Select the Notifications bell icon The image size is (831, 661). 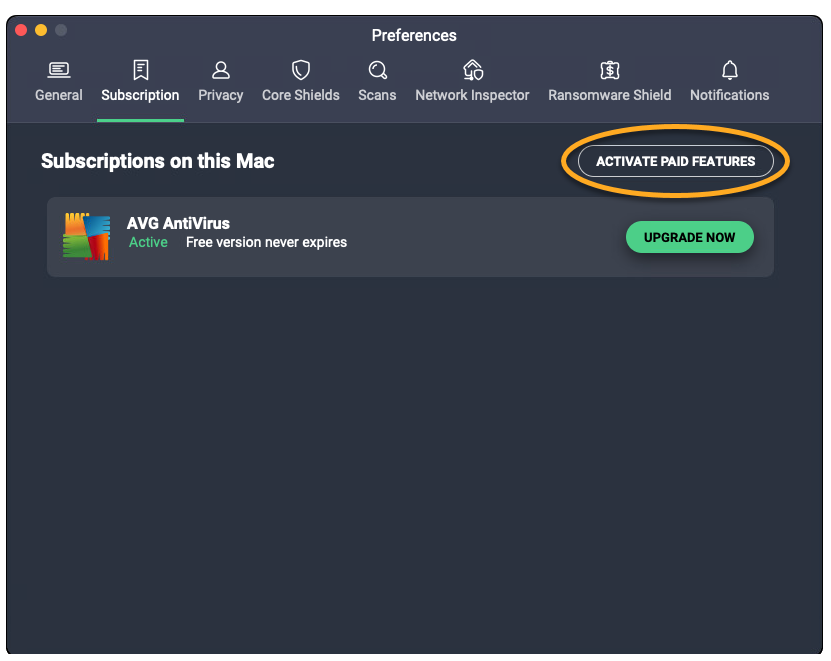[x=729, y=70]
